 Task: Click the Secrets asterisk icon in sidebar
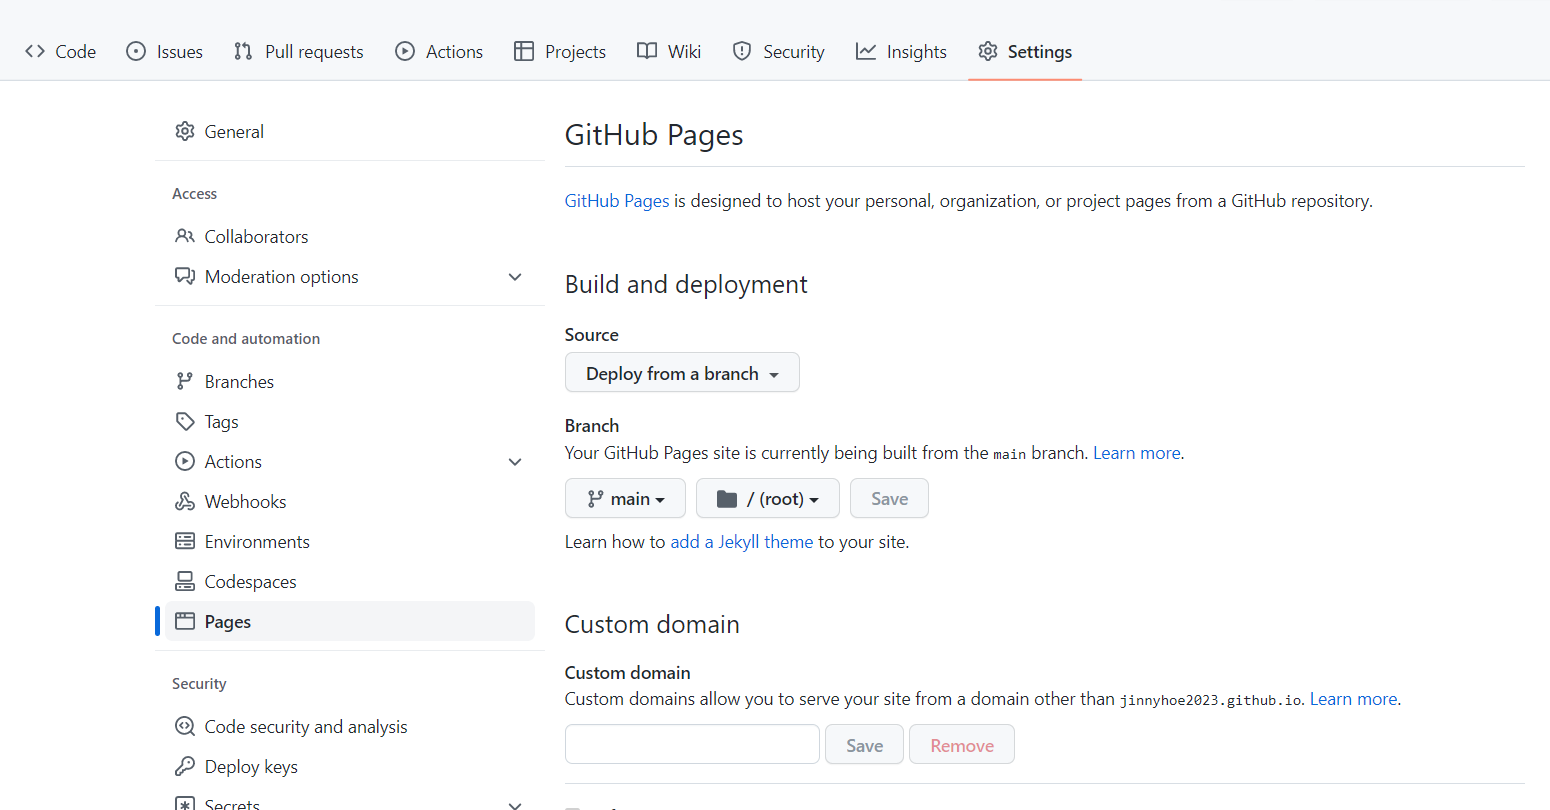coord(185,804)
